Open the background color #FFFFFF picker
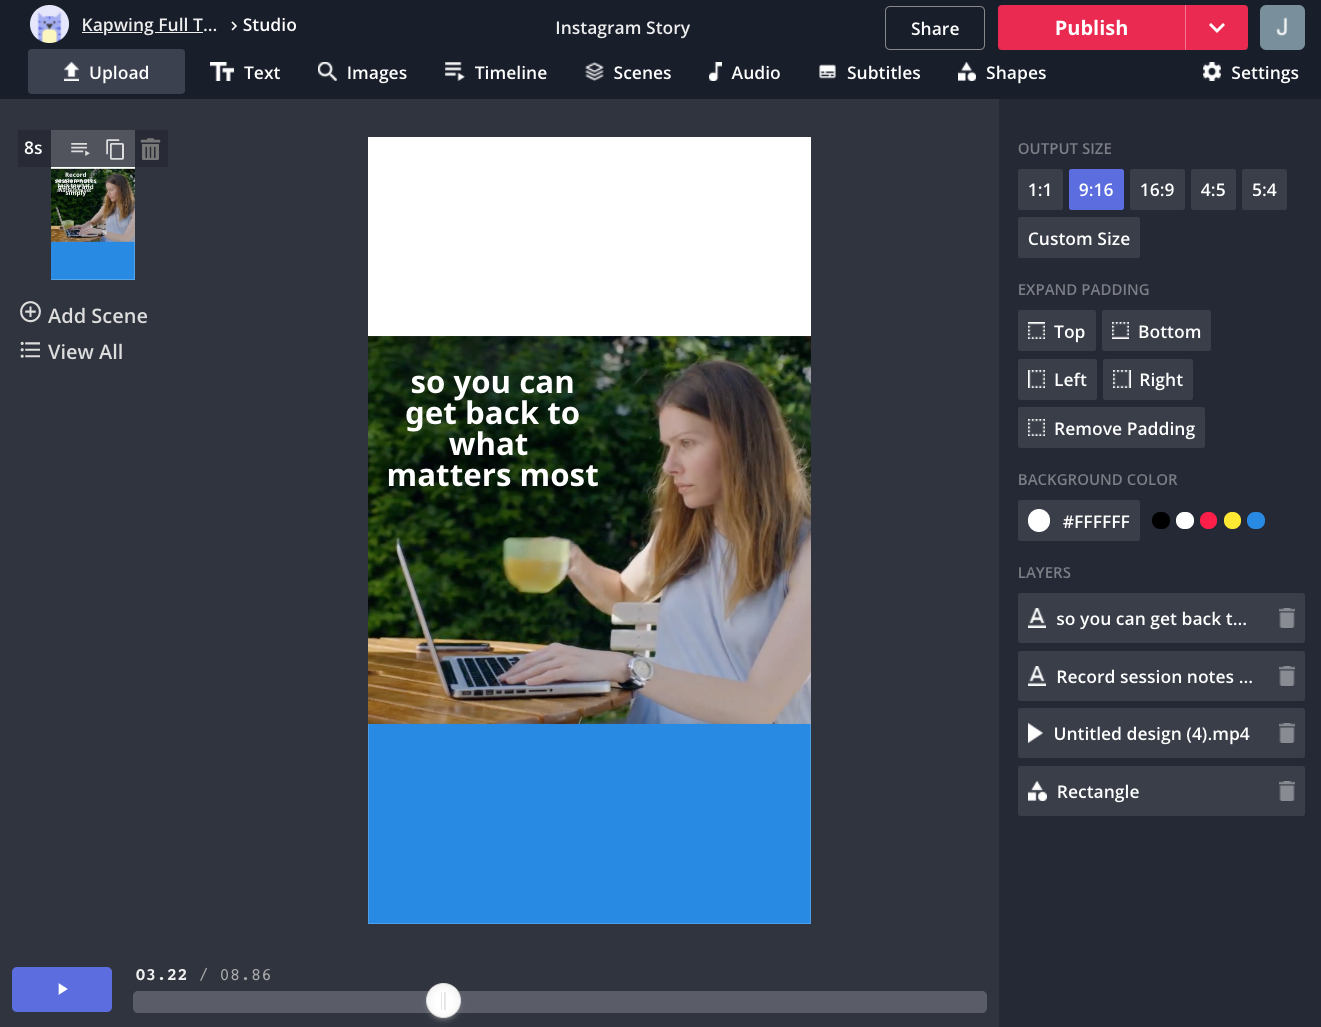The height and width of the screenshot is (1027, 1321). tap(1078, 521)
